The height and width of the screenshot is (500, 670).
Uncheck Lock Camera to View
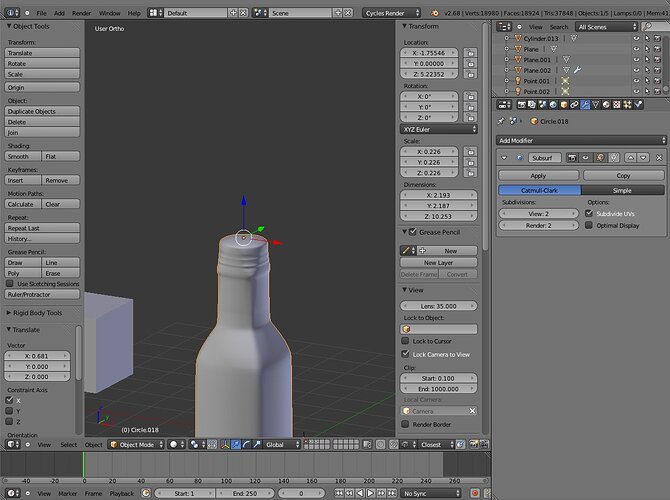point(405,354)
